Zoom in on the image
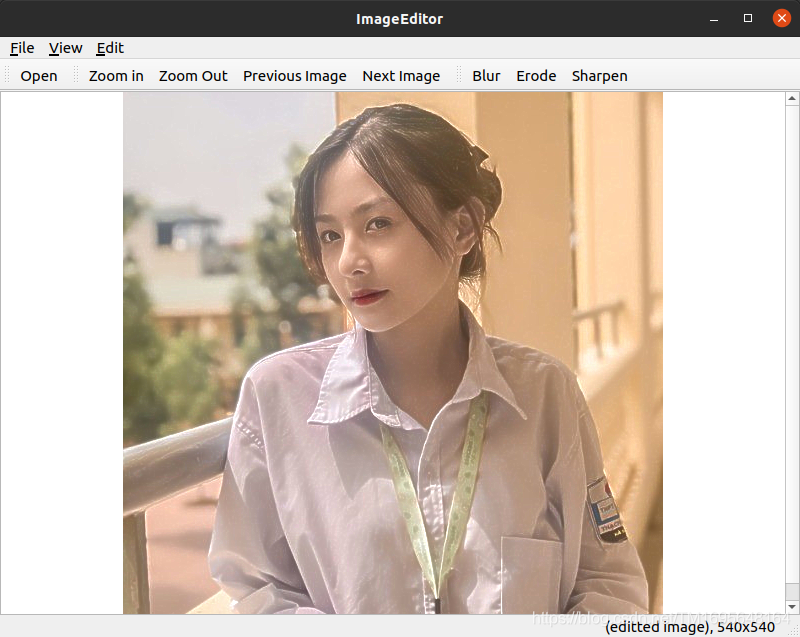Screen dimensions: 800x637 point(116,76)
